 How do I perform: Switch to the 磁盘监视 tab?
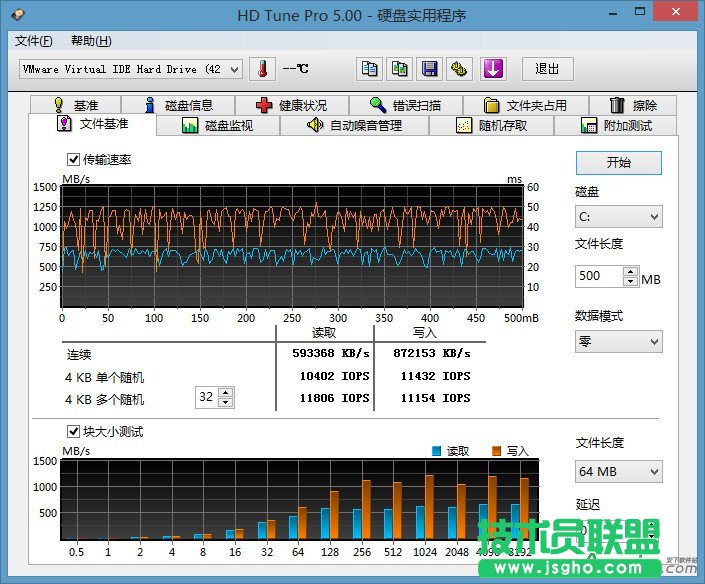pyautogui.click(x=218, y=125)
